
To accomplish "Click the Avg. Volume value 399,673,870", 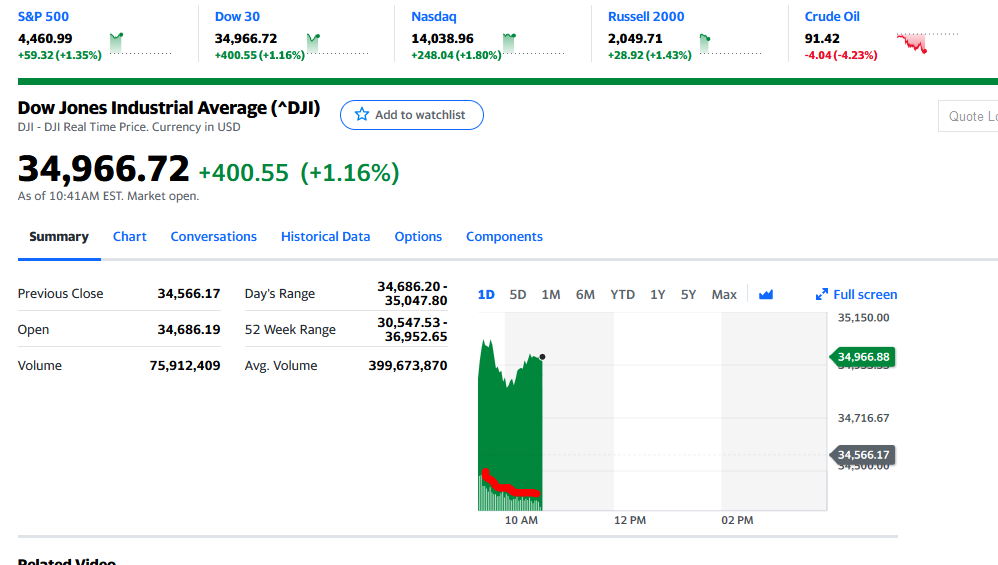I will [408, 366].
